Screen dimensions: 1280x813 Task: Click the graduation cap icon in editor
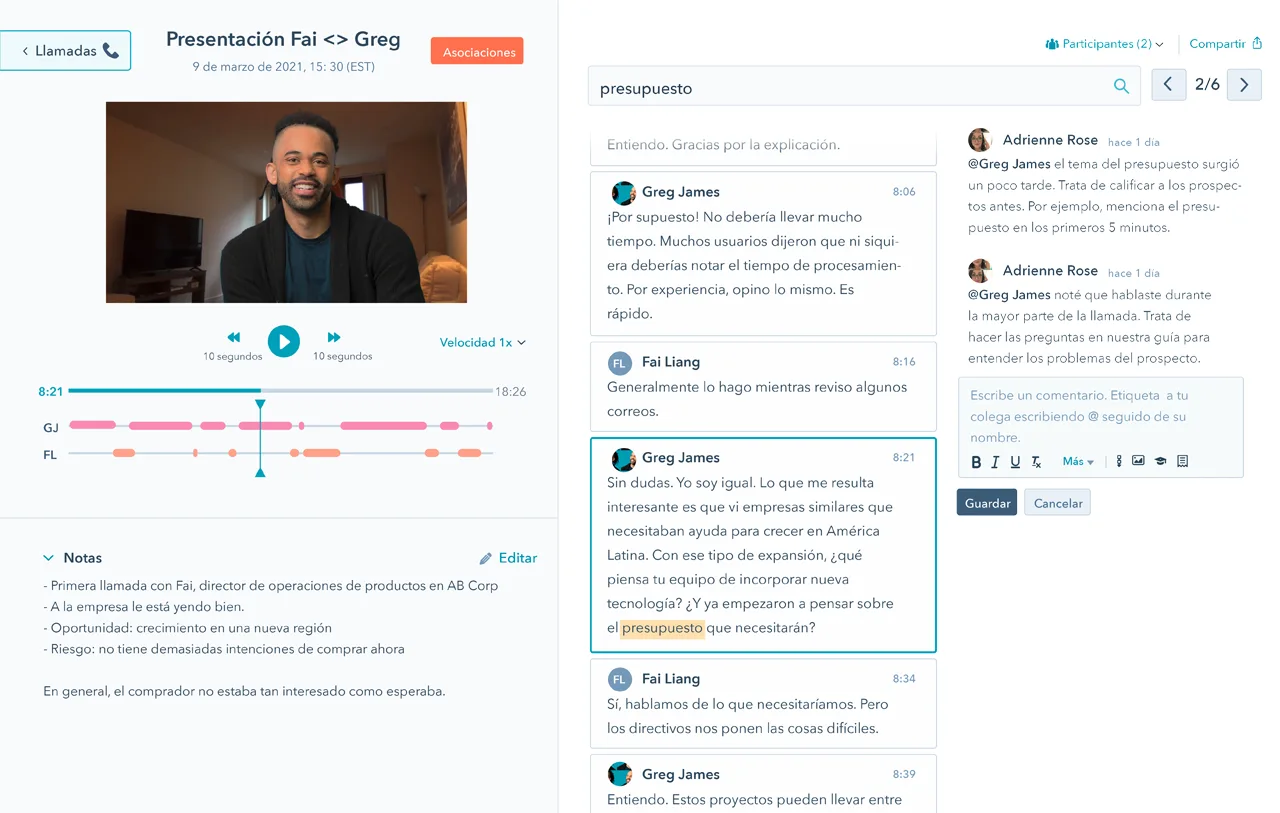point(1160,461)
